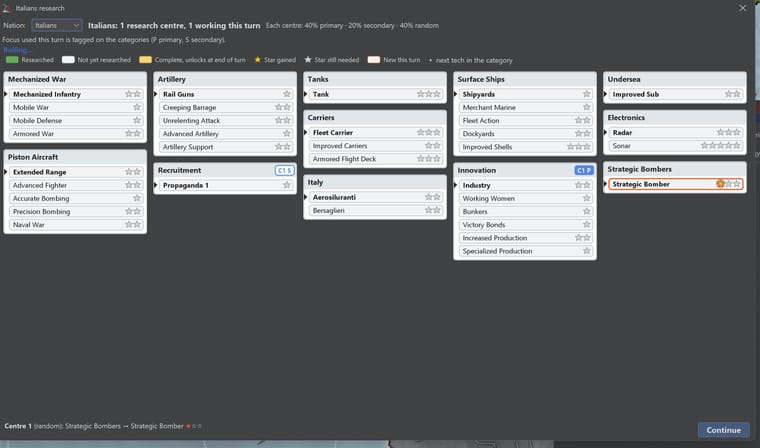The image size is (760, 448).
Task: Click the stars on Extended Range row
Action: pyautogui.click(x=133, y=172)
